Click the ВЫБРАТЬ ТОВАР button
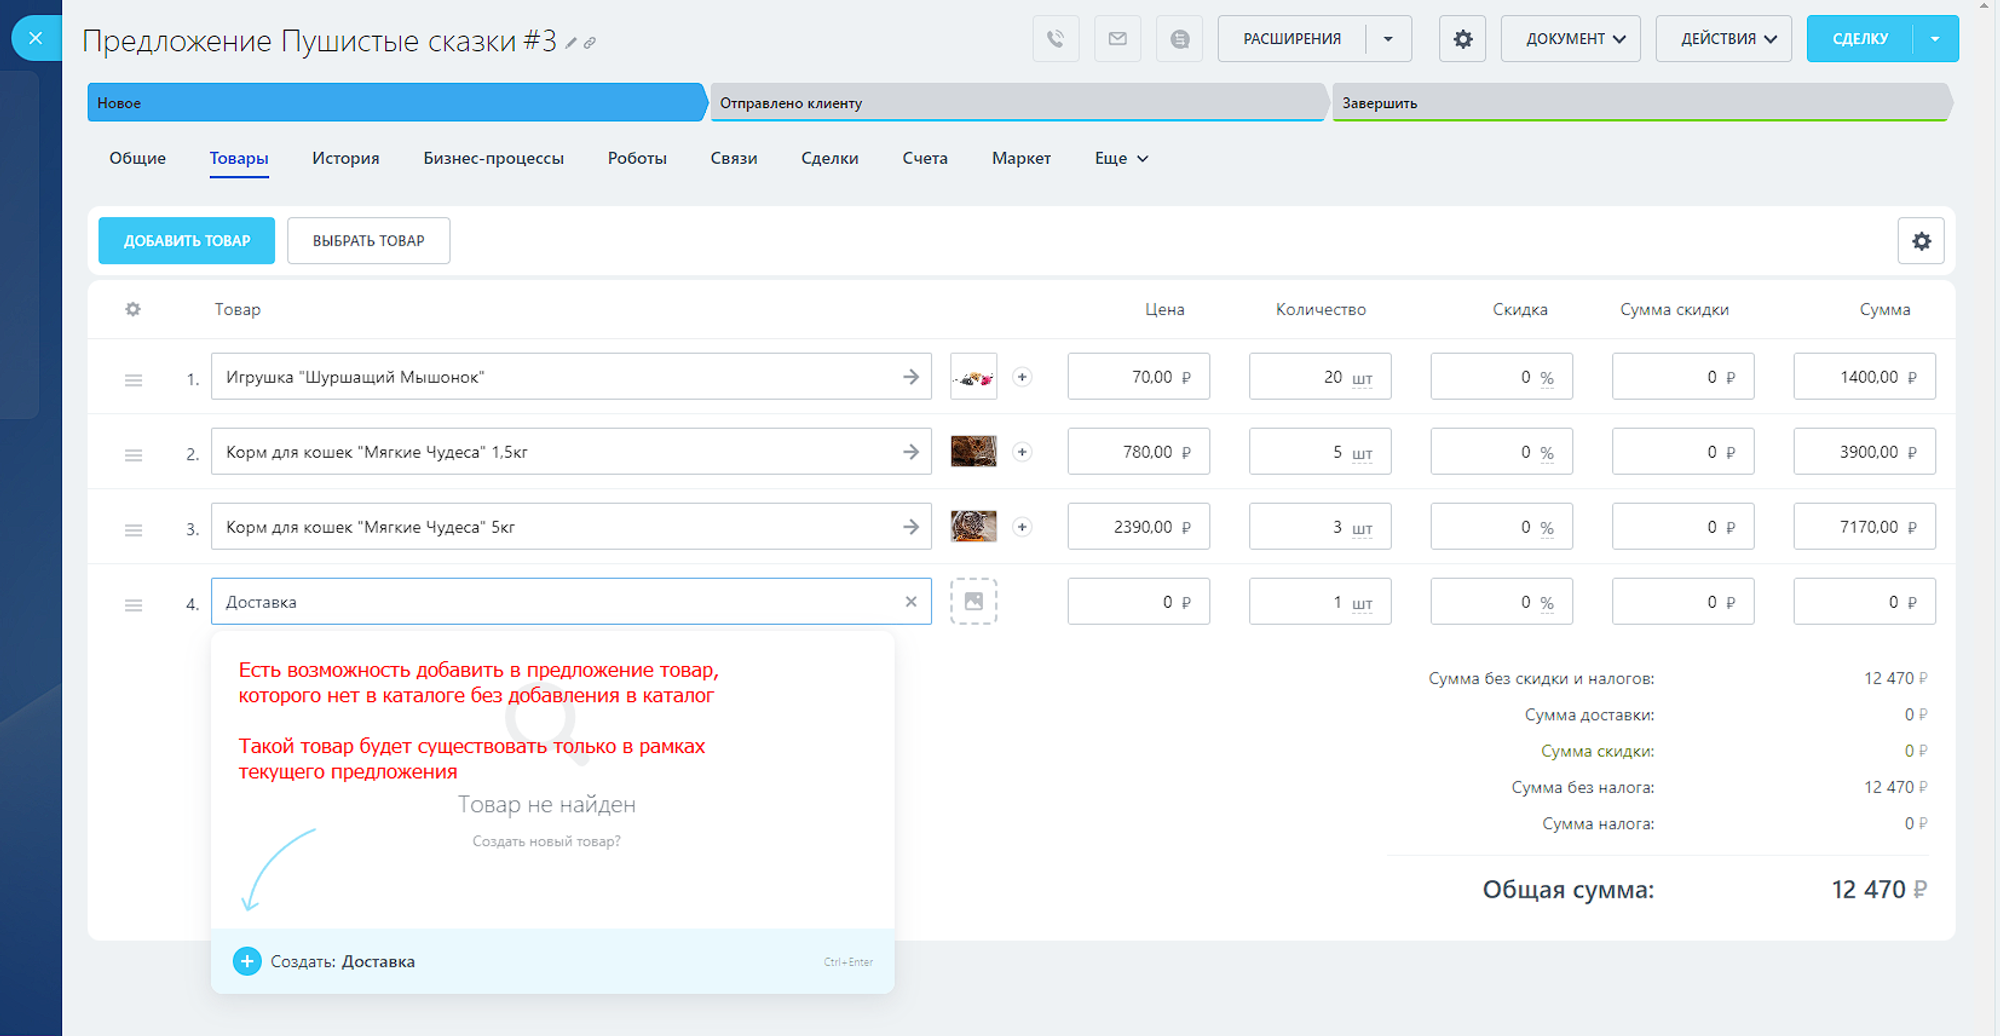Viewport: 2000px width, 1036px height. tap(368, 241)
